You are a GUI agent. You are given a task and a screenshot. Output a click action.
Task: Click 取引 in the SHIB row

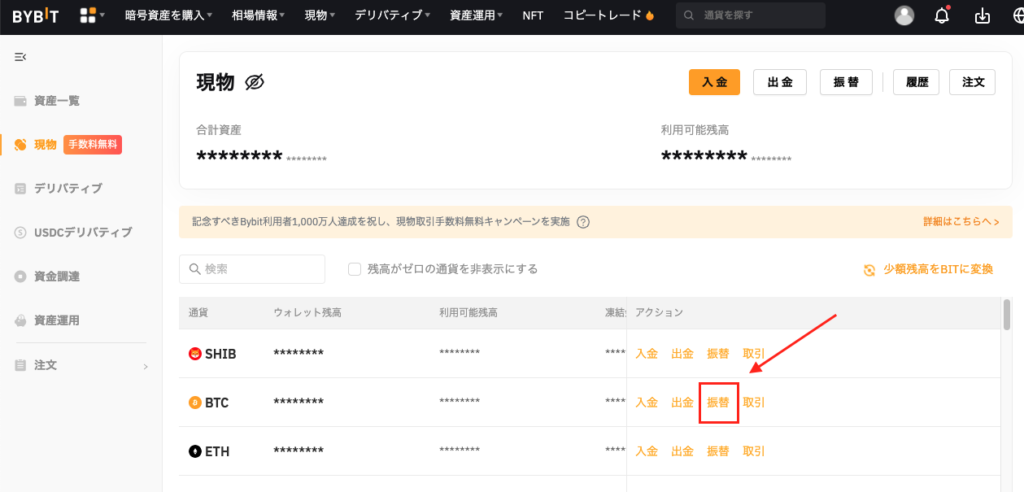pos(754,353)
